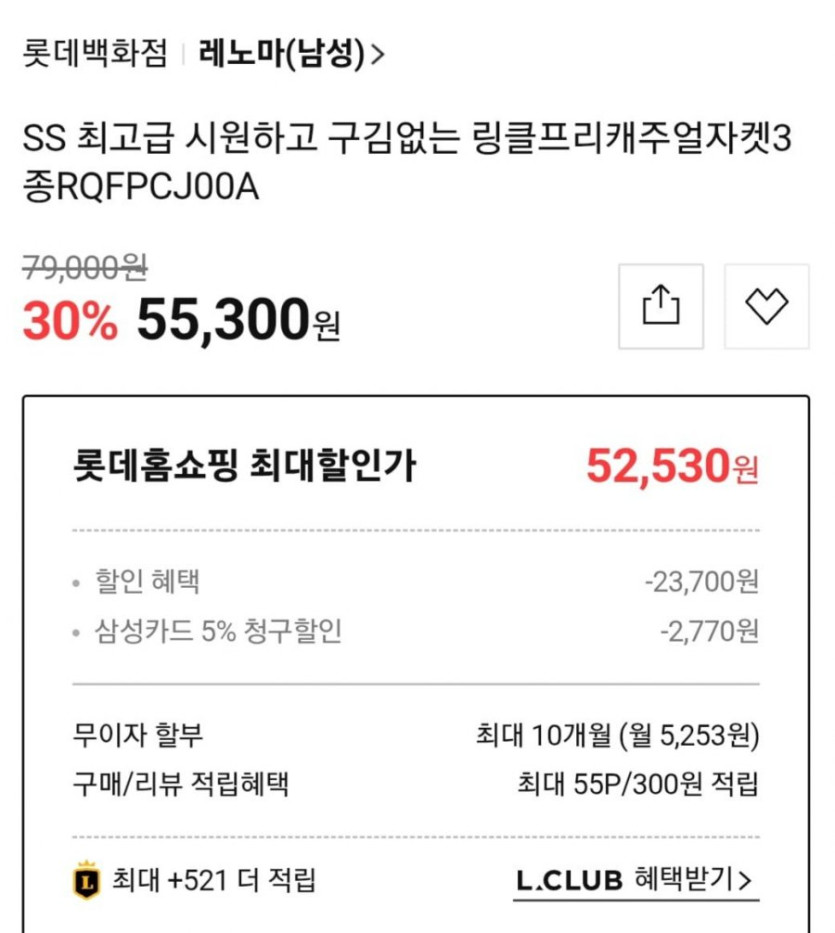Image resolution: width=835 pixels, height=933 pixels.
Task: Open the 롯데백화점 store link
Action: click(95, 54)
